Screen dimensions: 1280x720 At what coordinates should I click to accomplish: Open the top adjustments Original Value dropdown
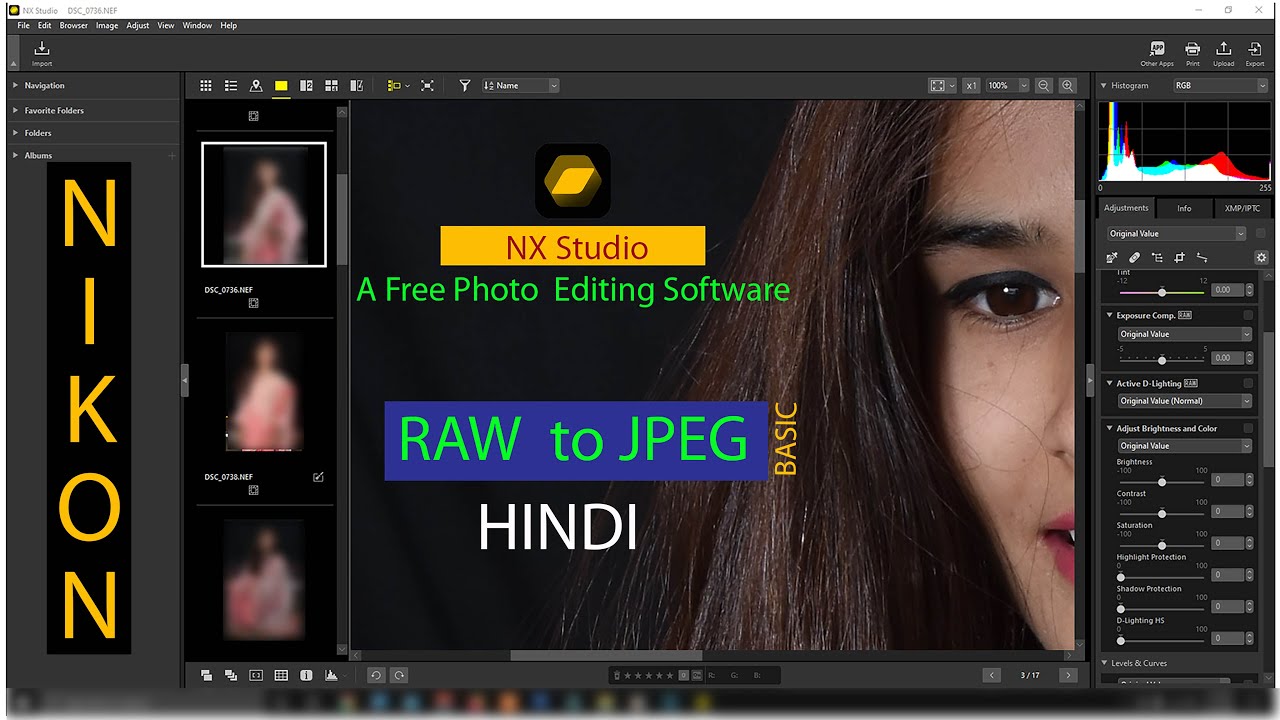coord(1176,233)
